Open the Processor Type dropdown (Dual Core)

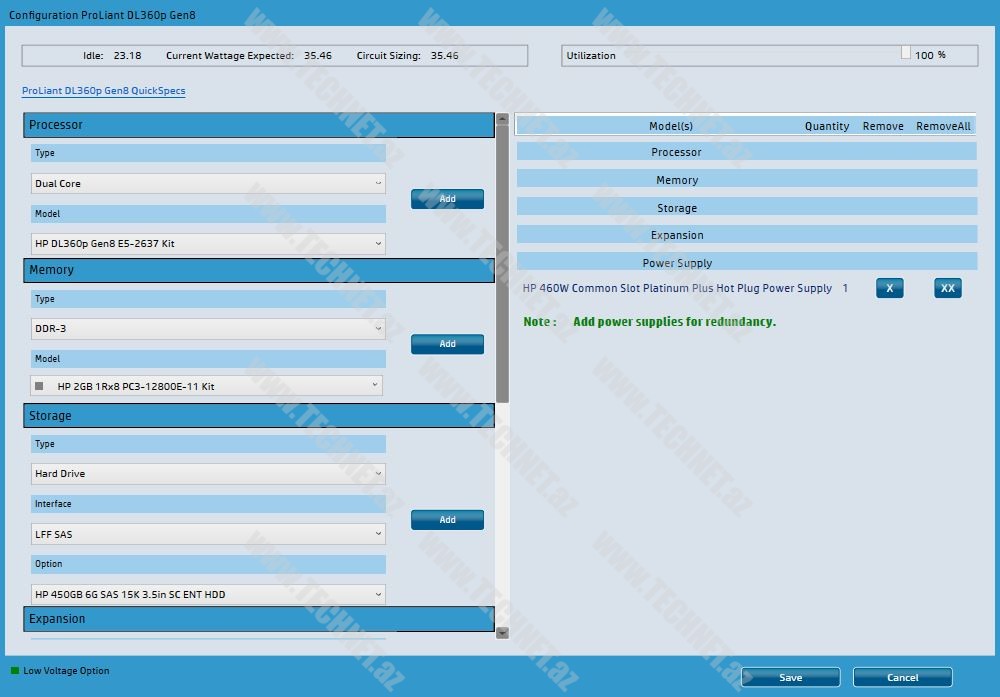coord(208,184)
